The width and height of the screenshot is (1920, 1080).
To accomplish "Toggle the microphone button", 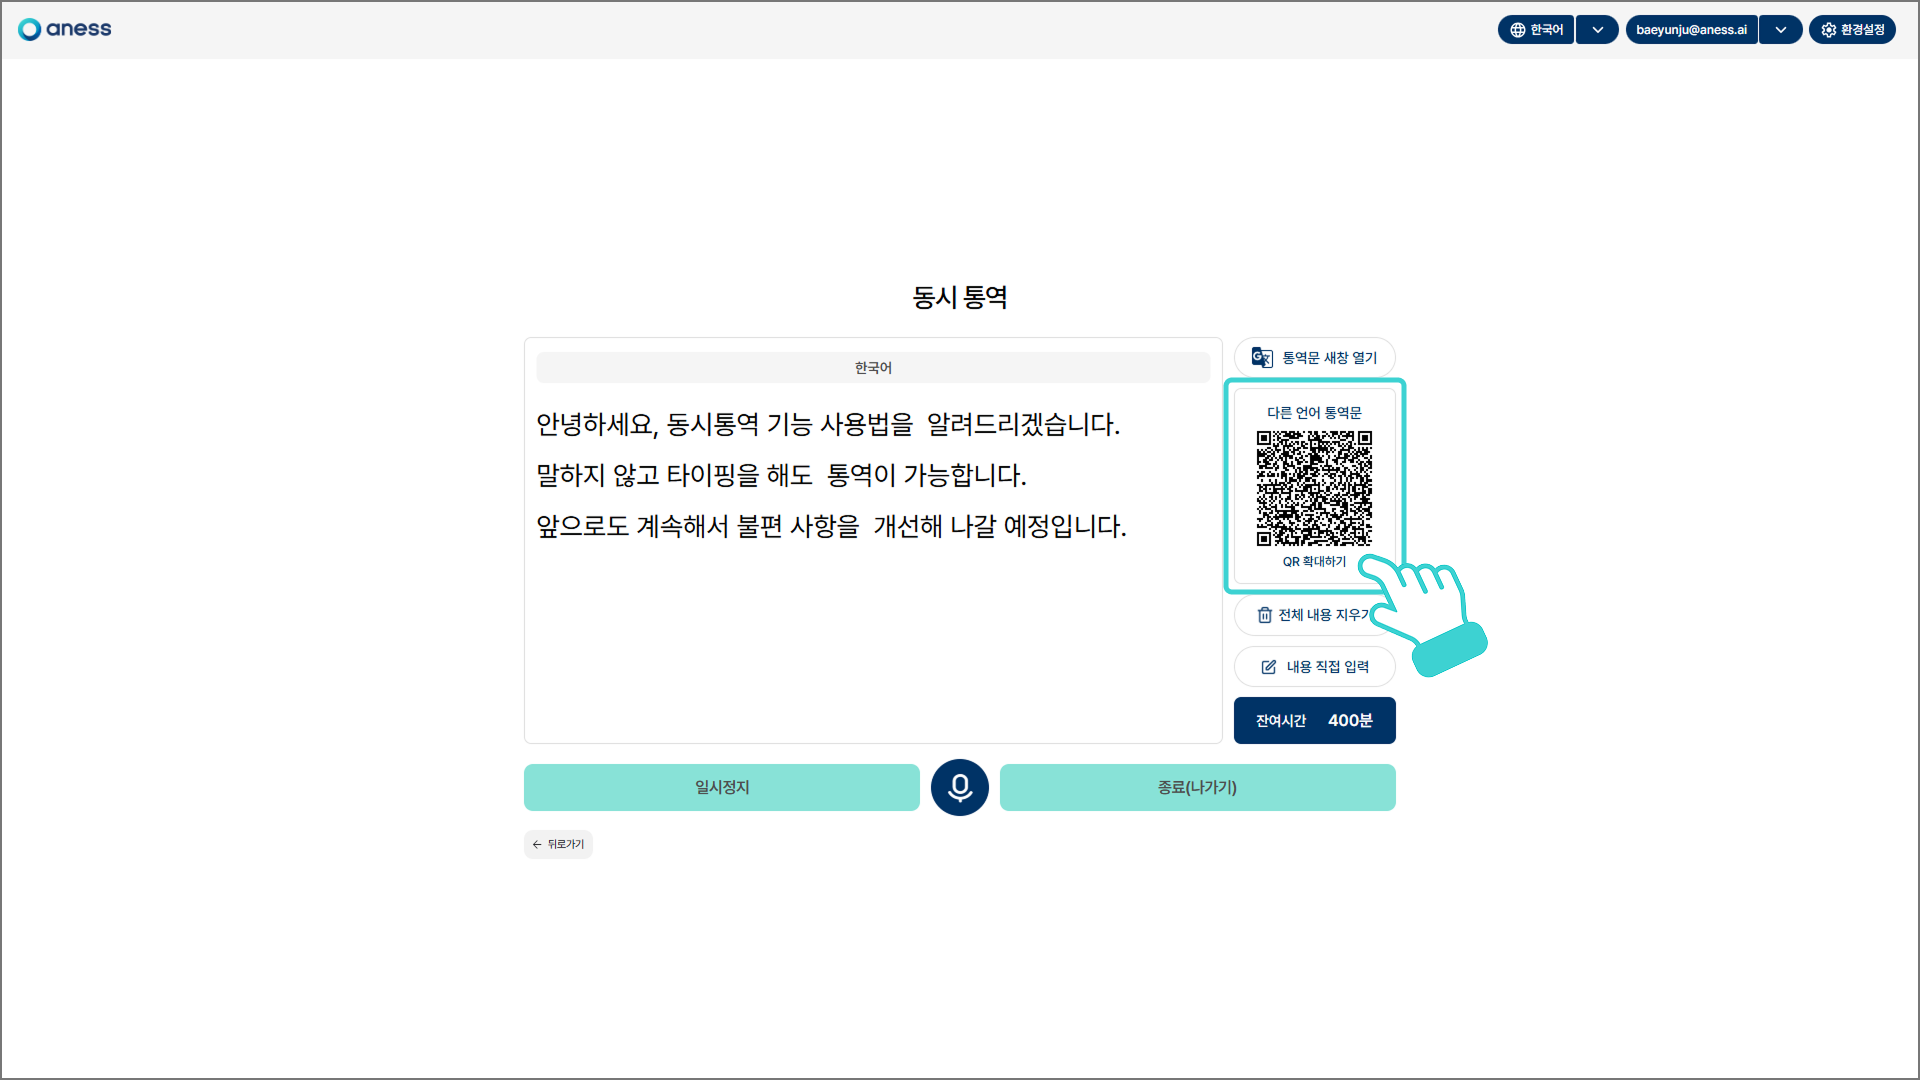I will click(x=959, y=788).
